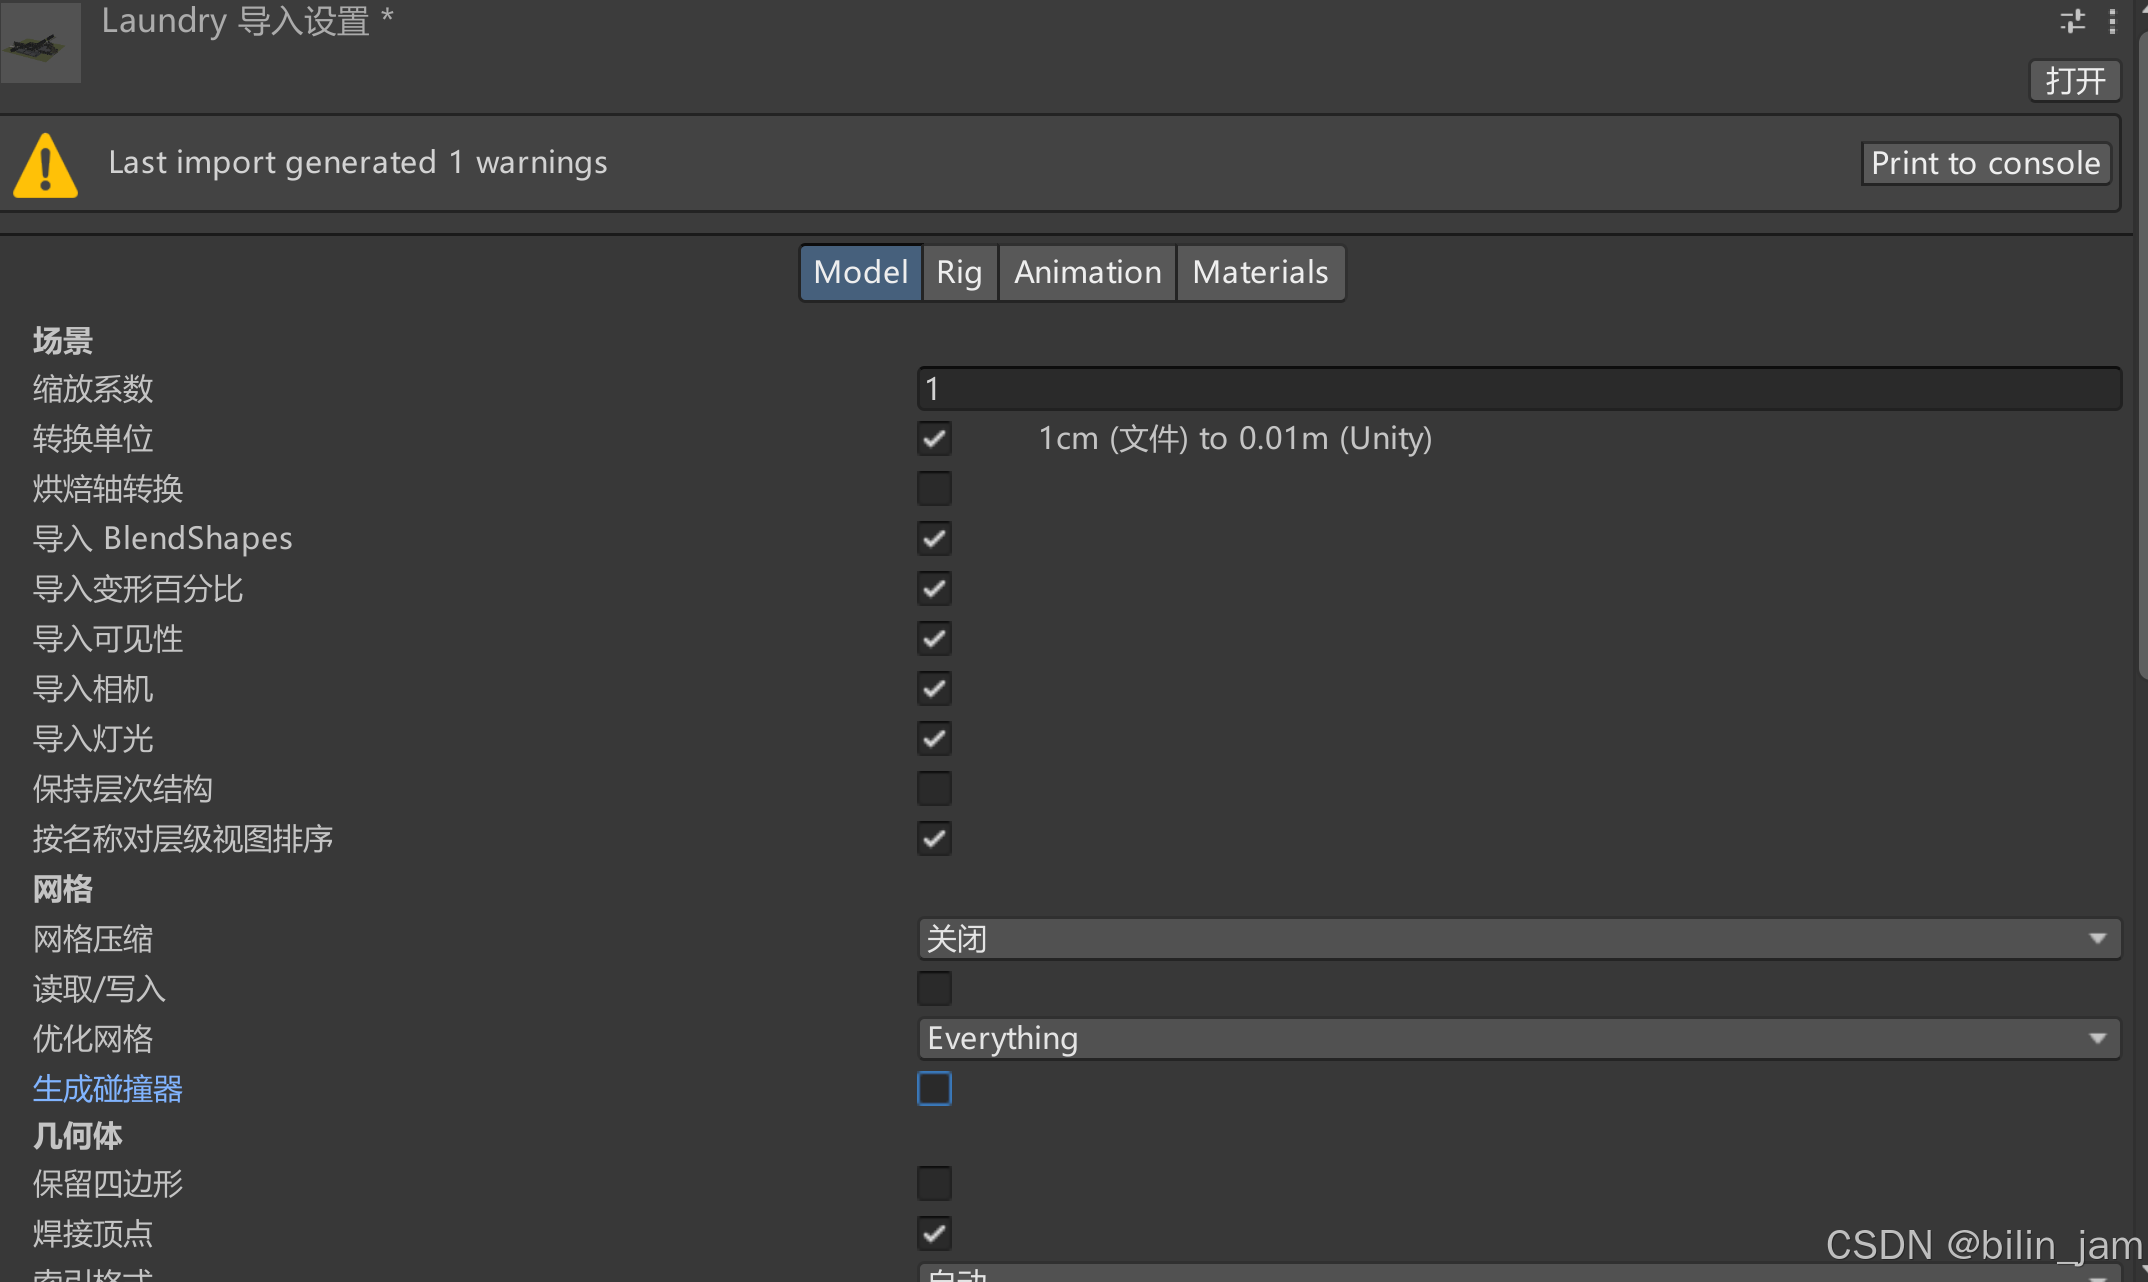Switch to the Animation tab
This screenshot has height=1282, width=2148.
pos(1087,273)
